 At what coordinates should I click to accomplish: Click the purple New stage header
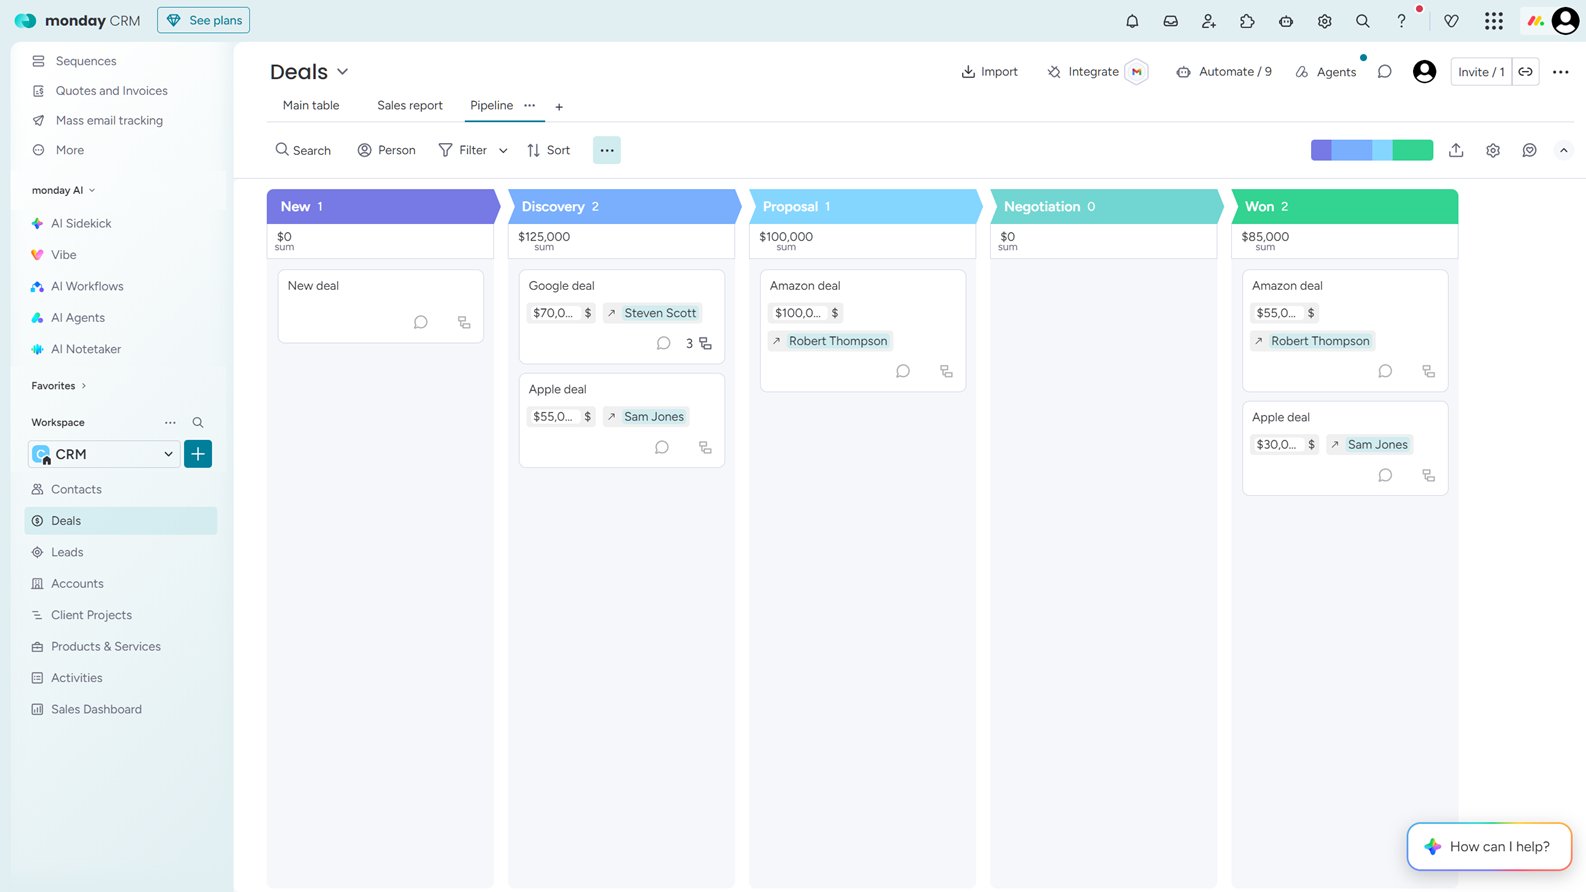tap(382, 207)
